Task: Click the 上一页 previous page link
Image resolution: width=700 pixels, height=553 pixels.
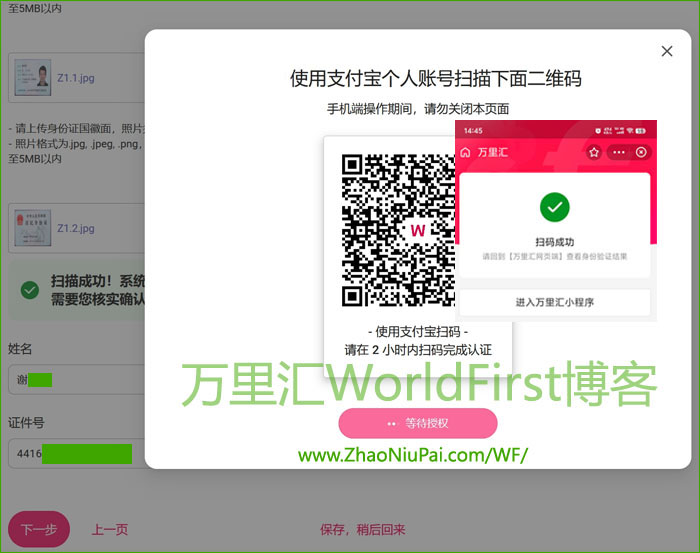Action: click(110, 530)
